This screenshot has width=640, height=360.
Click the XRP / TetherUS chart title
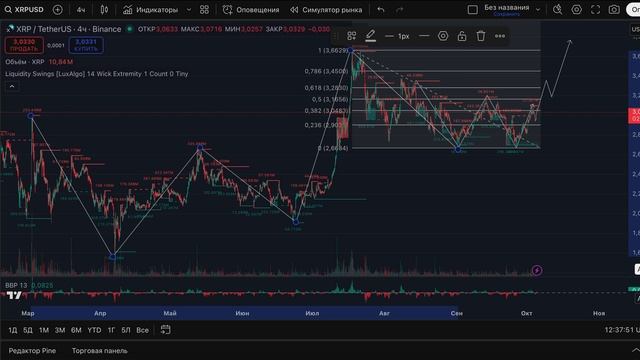pos(69,29)
